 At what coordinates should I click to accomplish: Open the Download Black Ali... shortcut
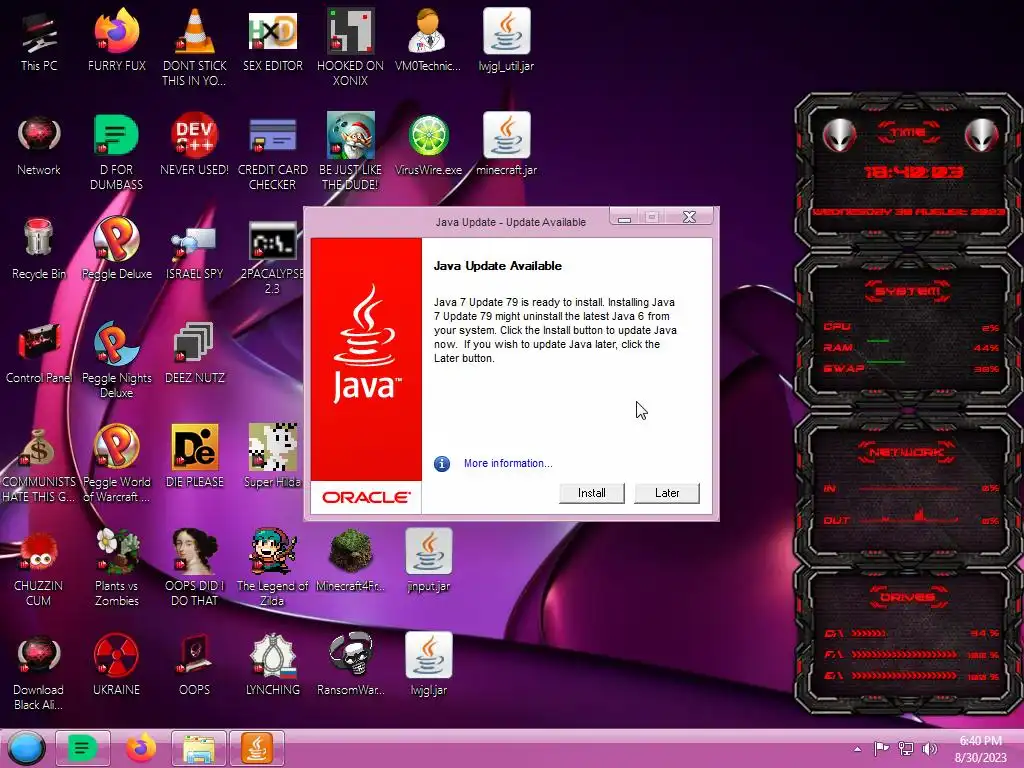(39, 671)
